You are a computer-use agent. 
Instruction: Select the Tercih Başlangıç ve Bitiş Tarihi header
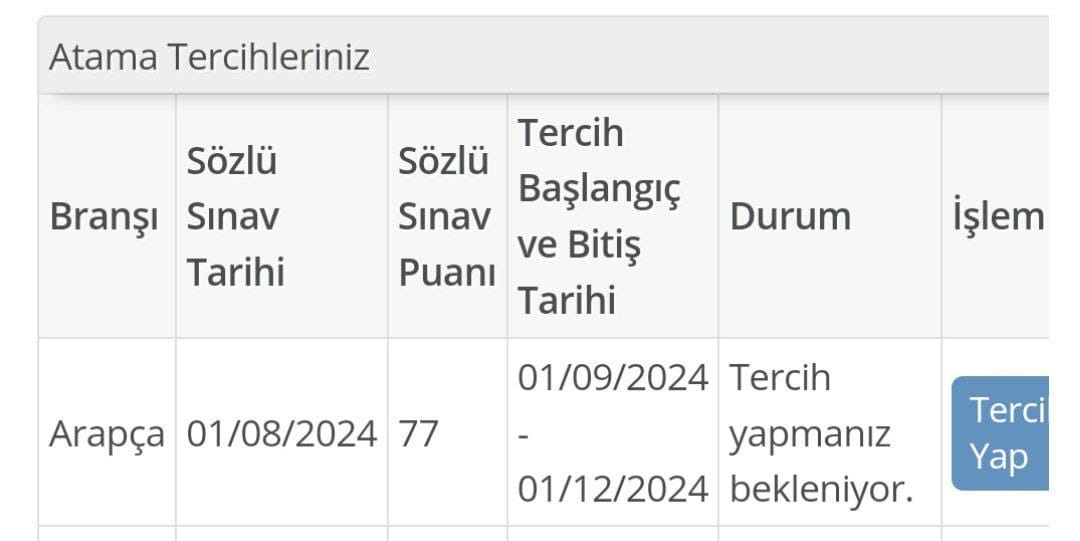pyautogui.click(x=600, y=217)
